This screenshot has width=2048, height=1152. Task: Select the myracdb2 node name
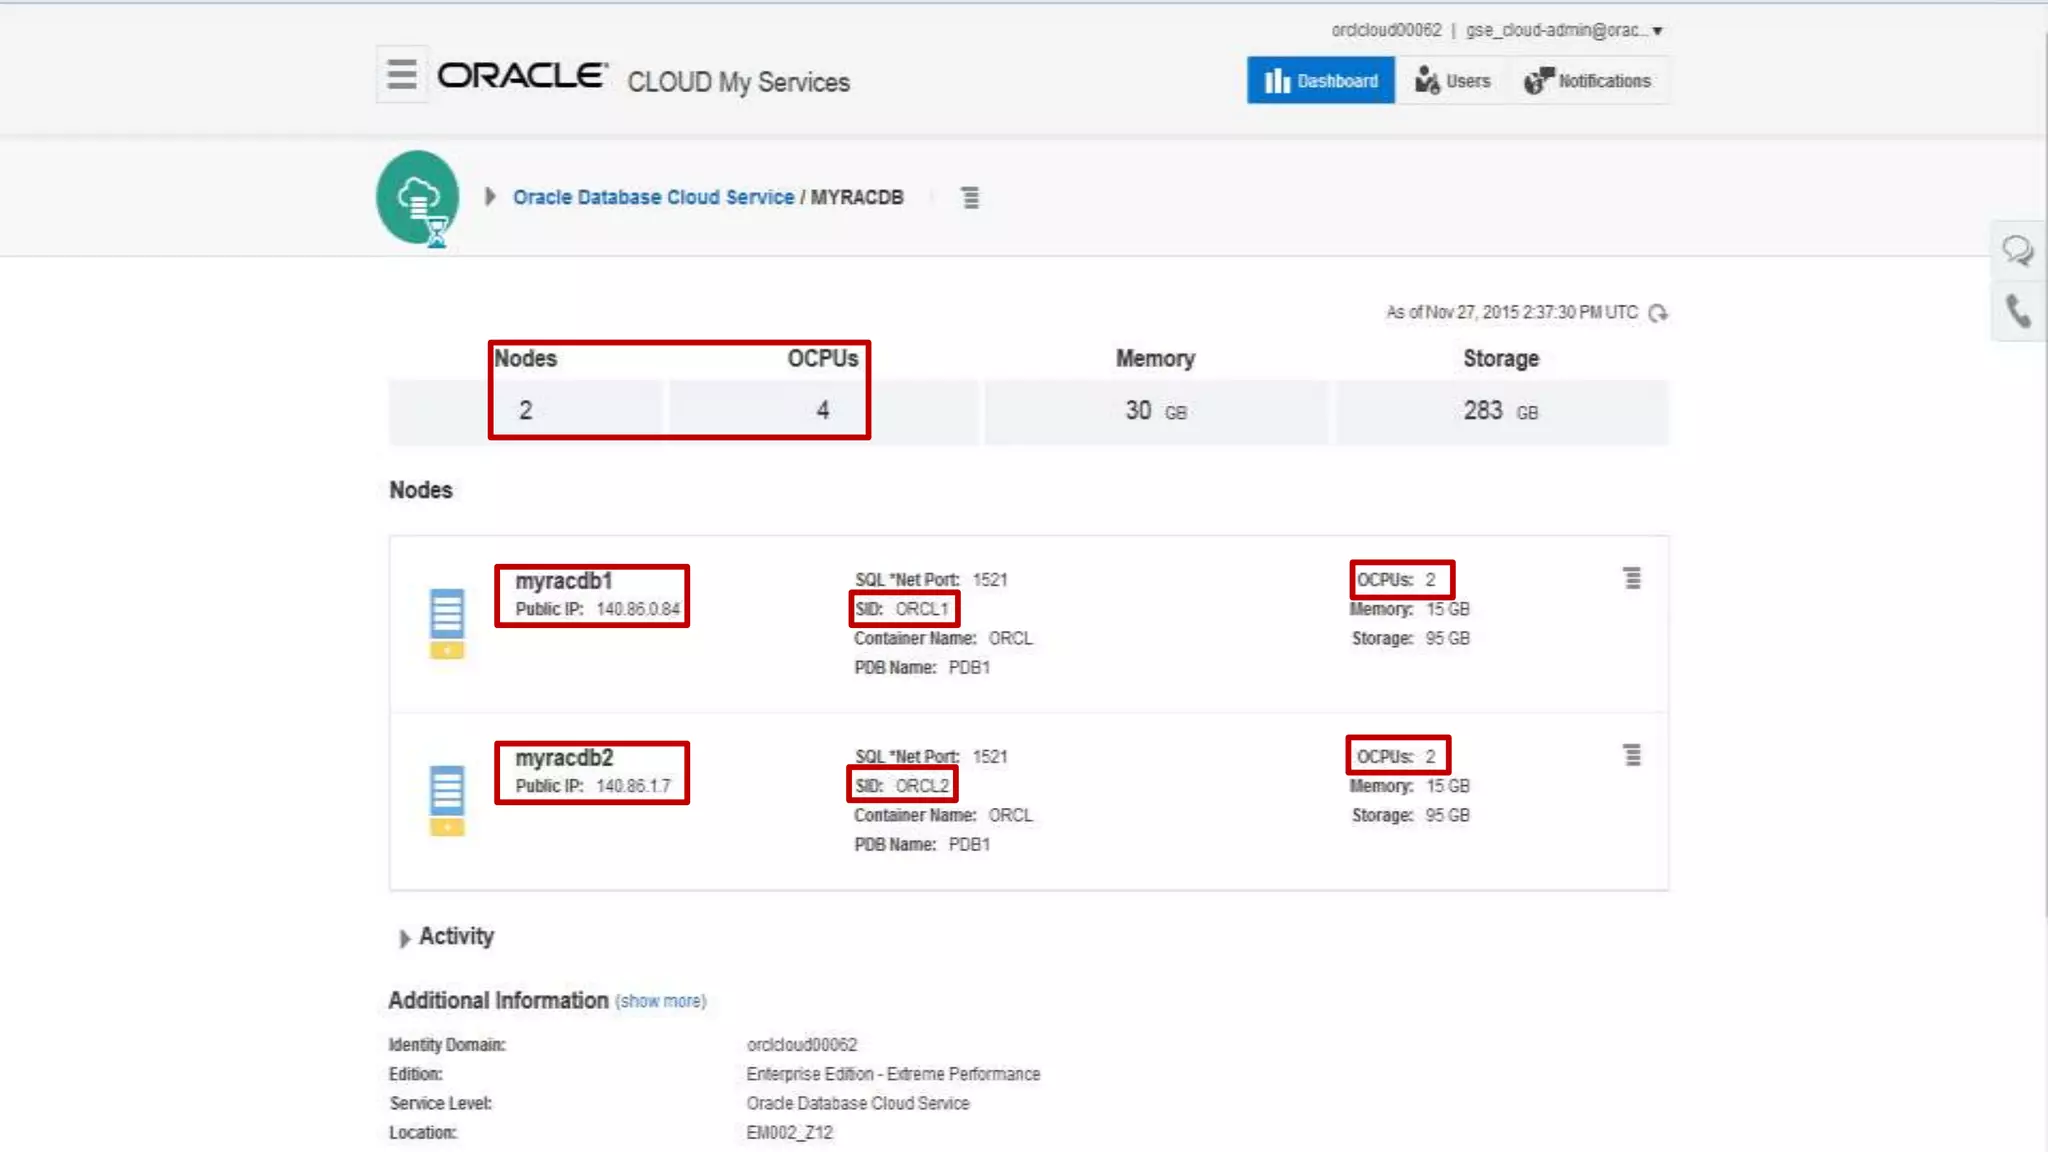point(564,758)
